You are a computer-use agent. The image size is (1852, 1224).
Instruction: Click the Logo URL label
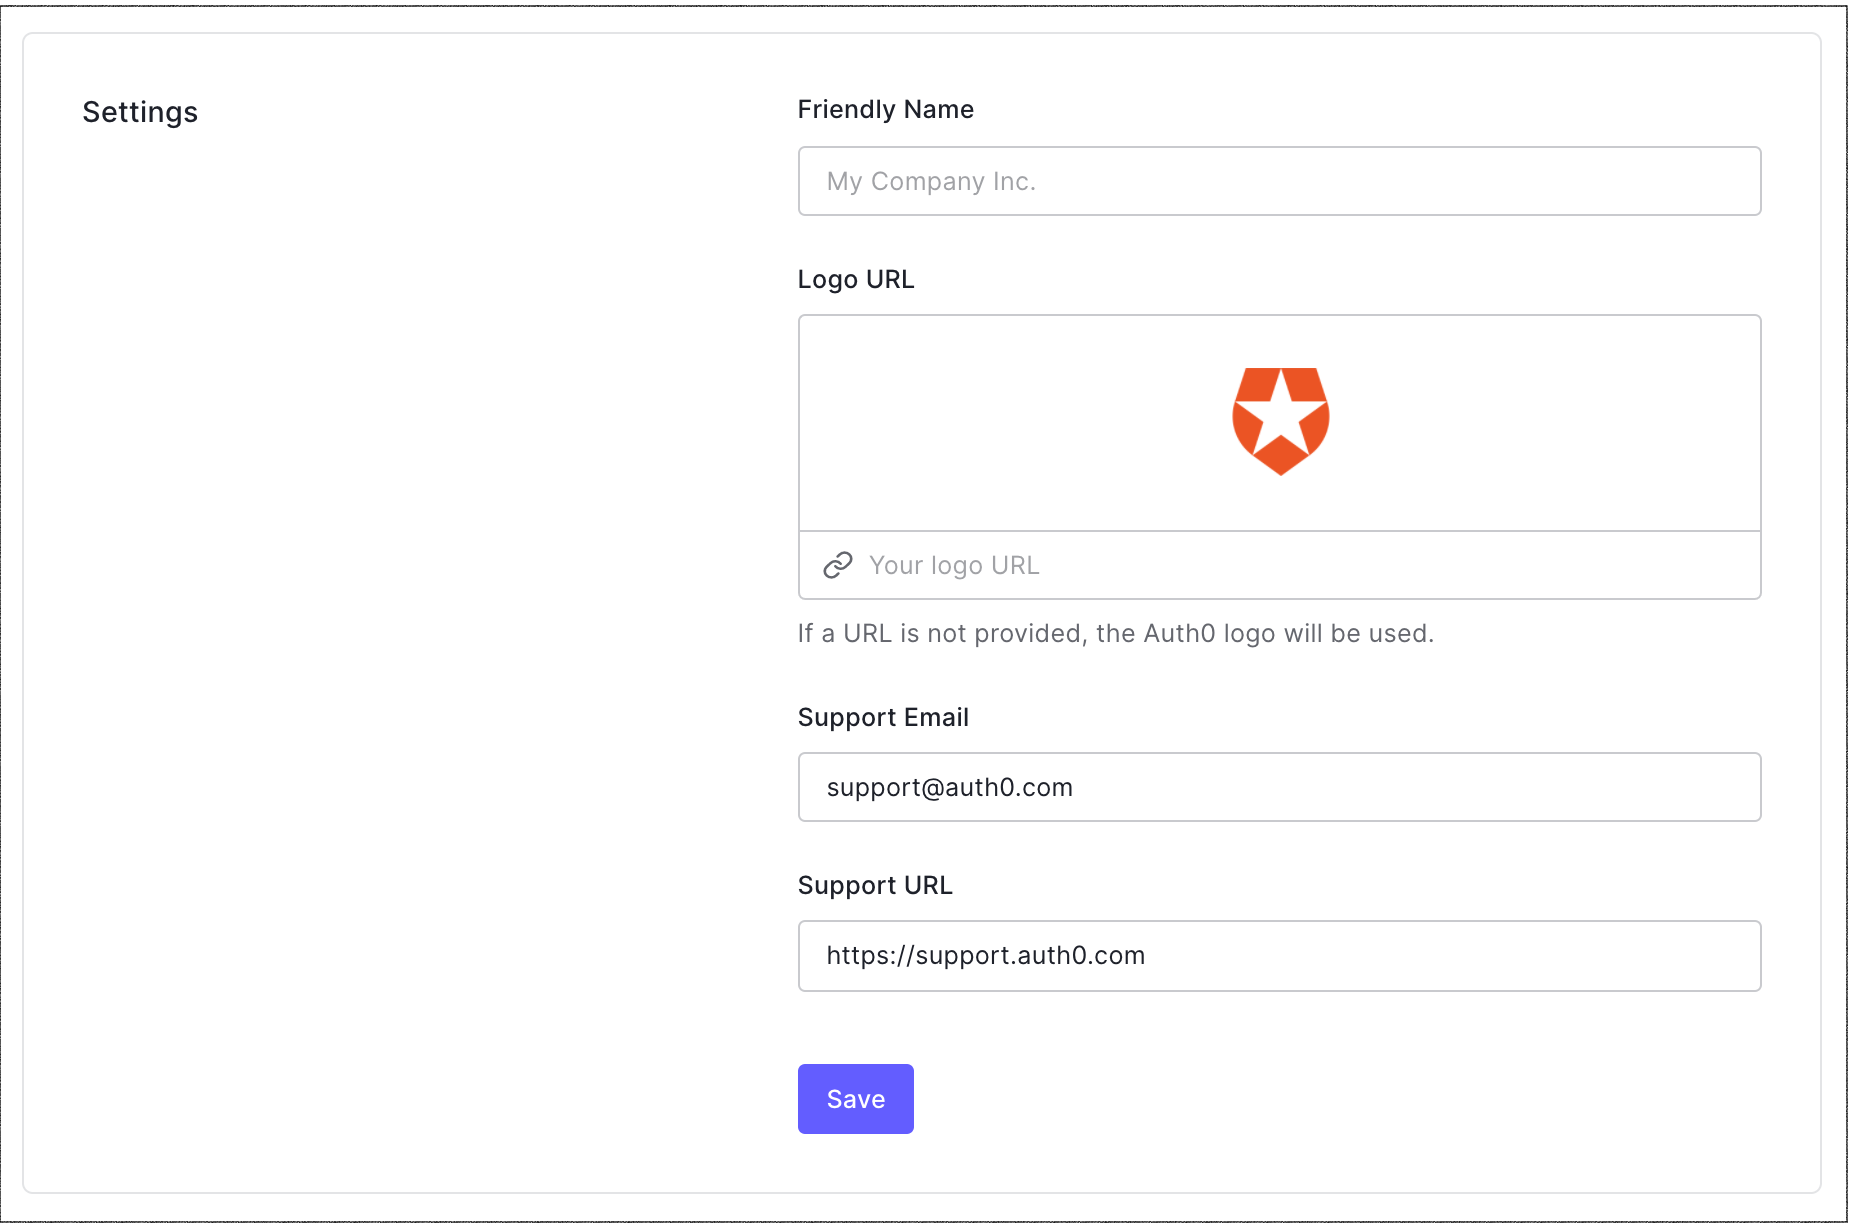[855, 279]
